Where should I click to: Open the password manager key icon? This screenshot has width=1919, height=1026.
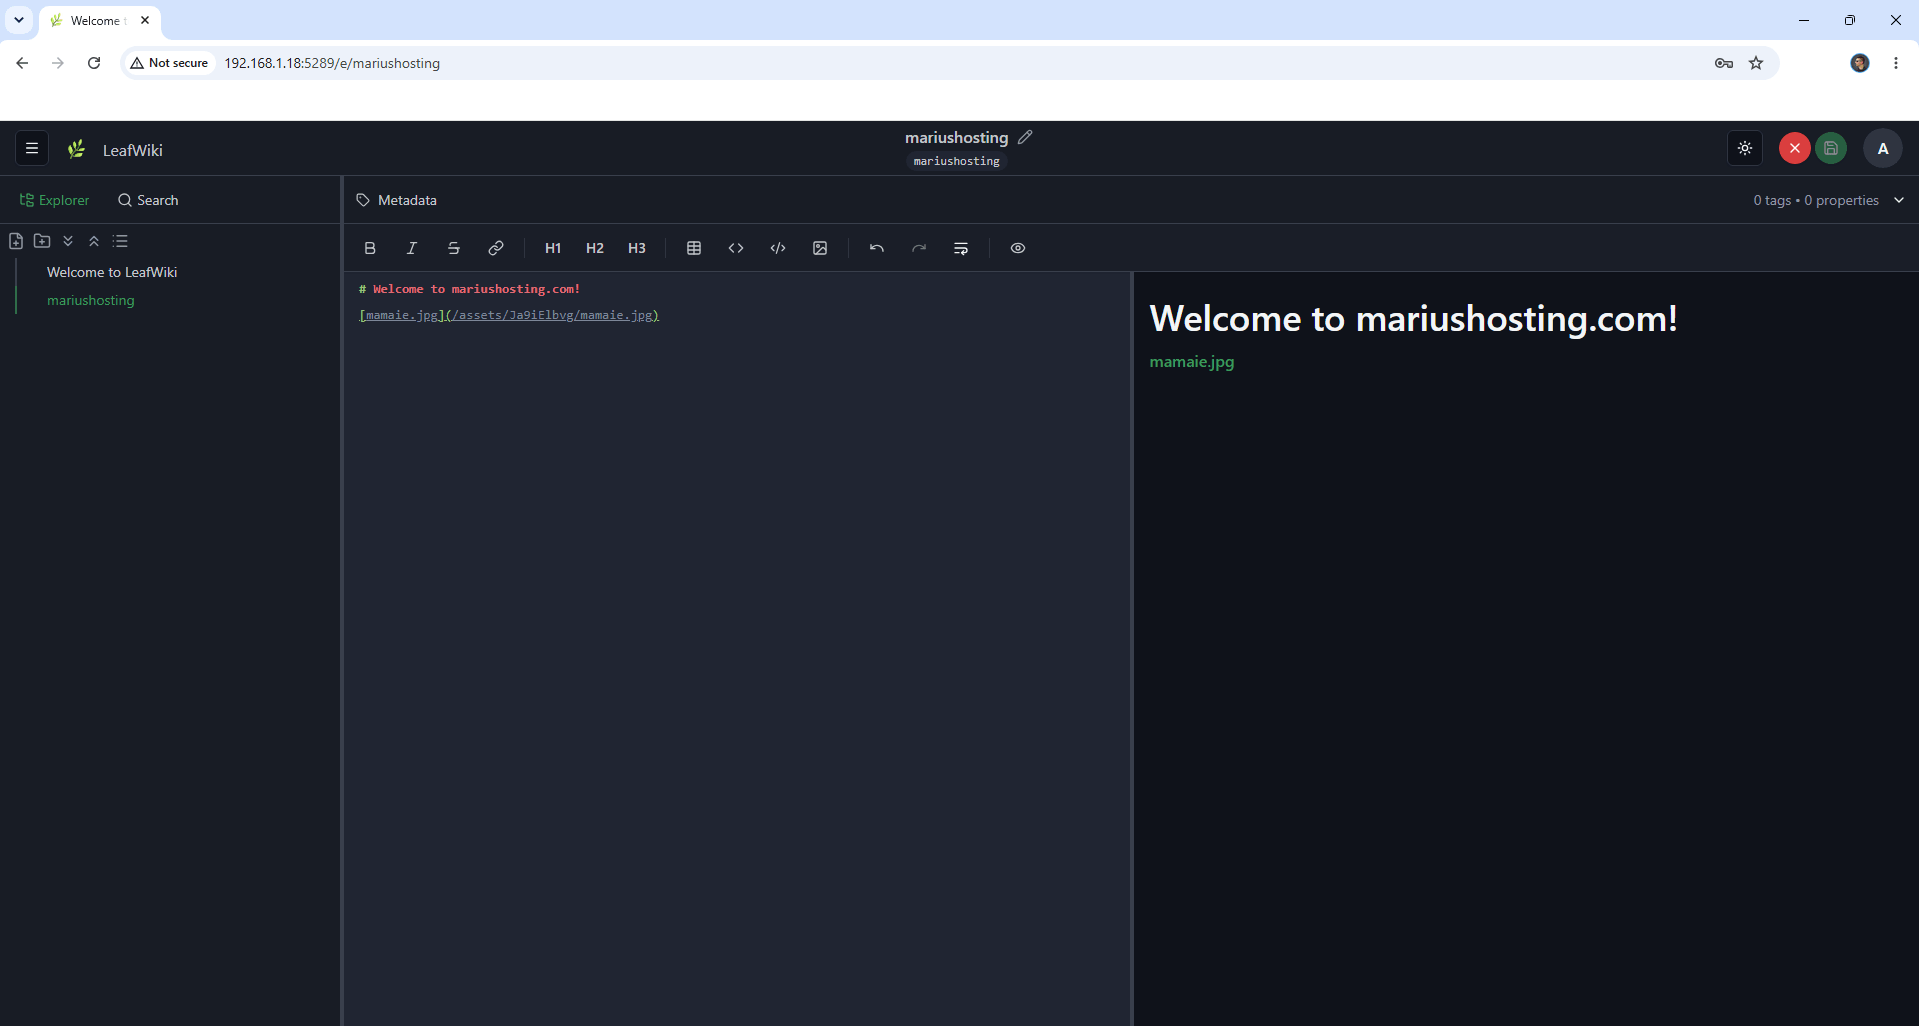(1724, 63)
